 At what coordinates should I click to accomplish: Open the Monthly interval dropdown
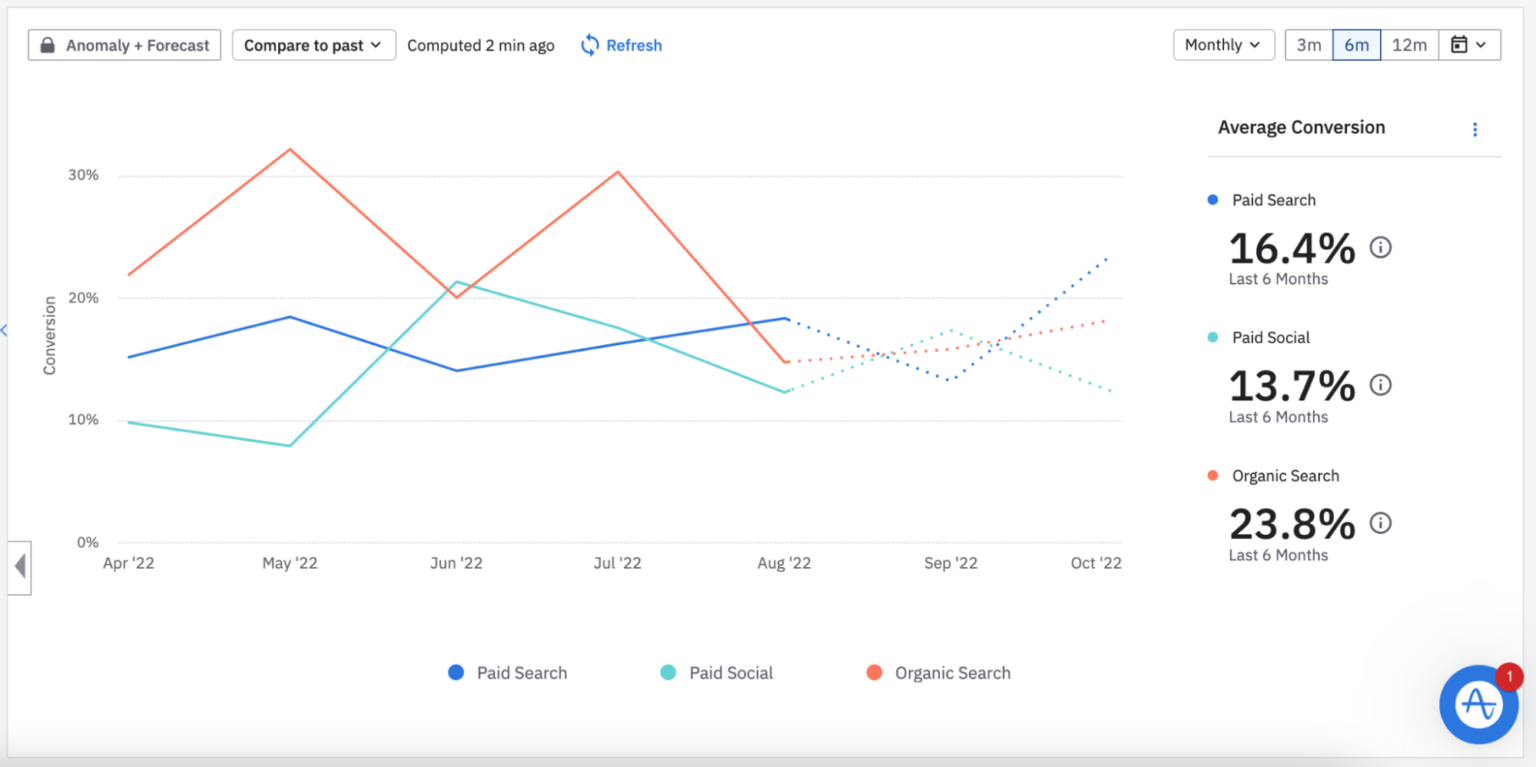click(x=1223, y=44)
